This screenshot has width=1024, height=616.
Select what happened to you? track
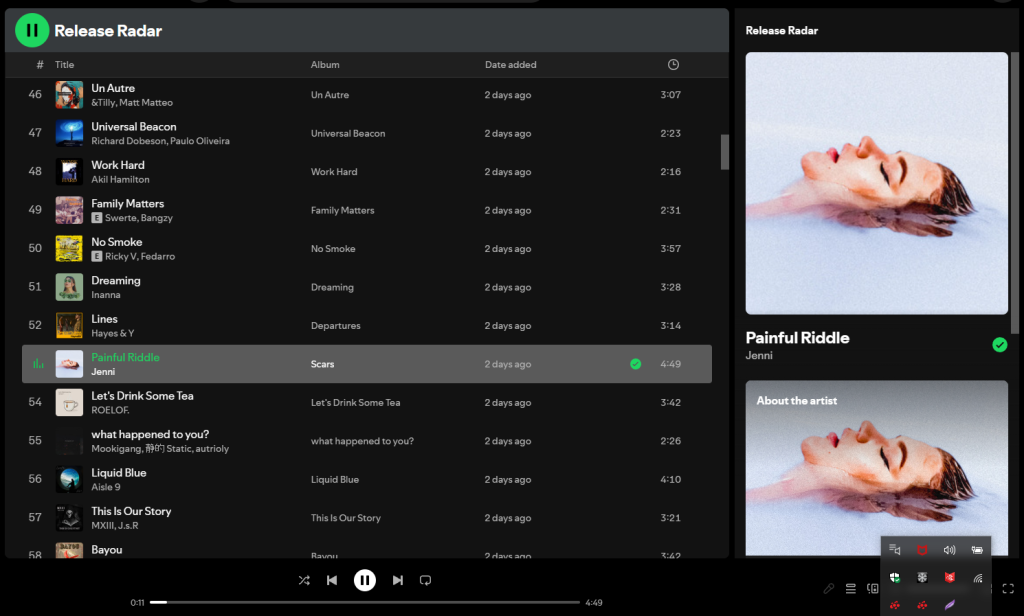coord(150,435)
